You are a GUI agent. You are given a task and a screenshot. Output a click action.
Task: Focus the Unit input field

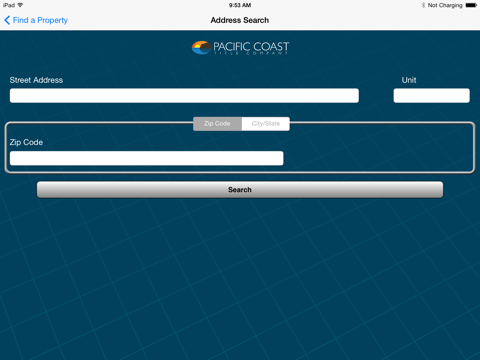click(x=432, y=96)
